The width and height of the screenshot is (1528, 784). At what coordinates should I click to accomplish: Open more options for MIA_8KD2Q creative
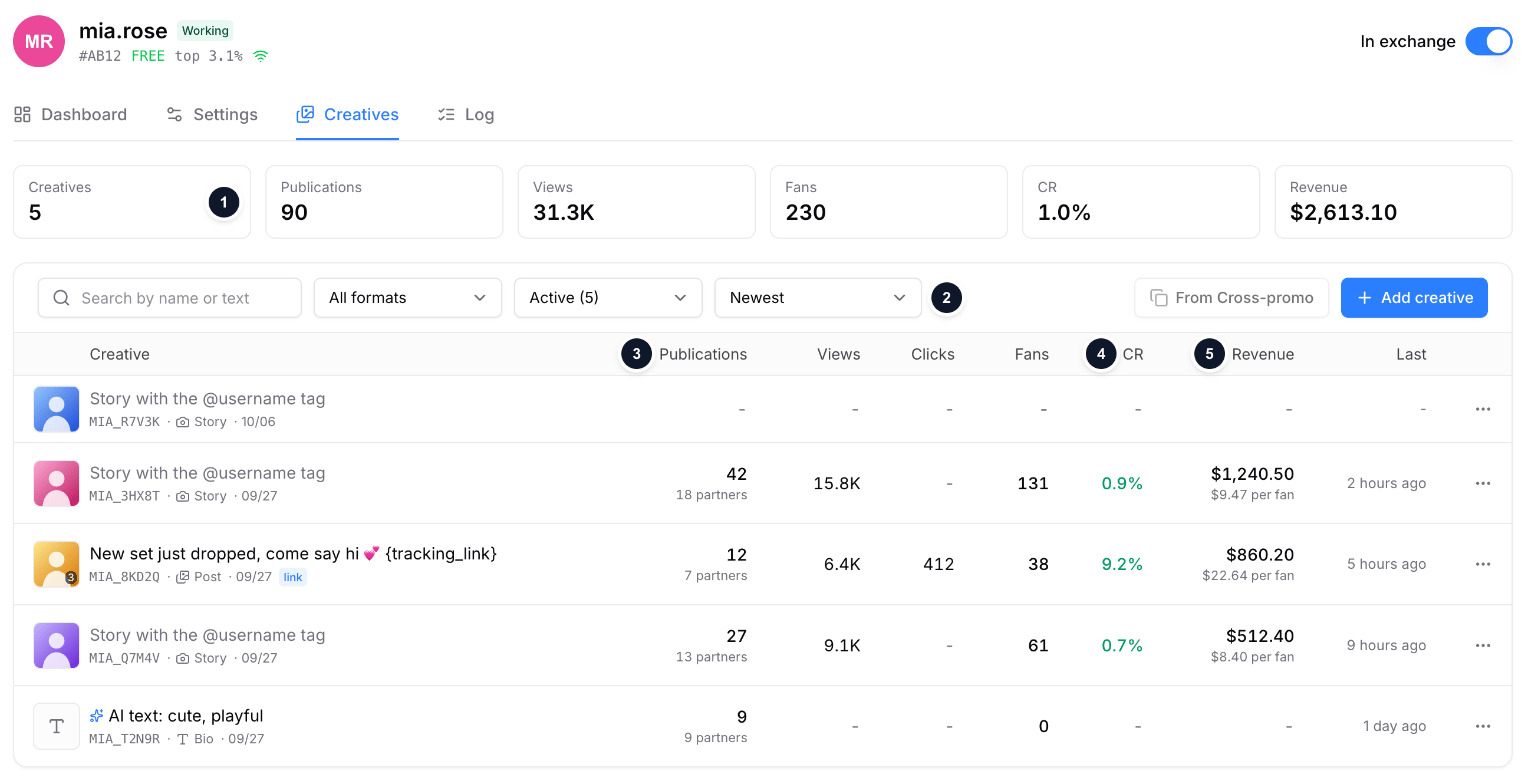[x=1483, y=564]
